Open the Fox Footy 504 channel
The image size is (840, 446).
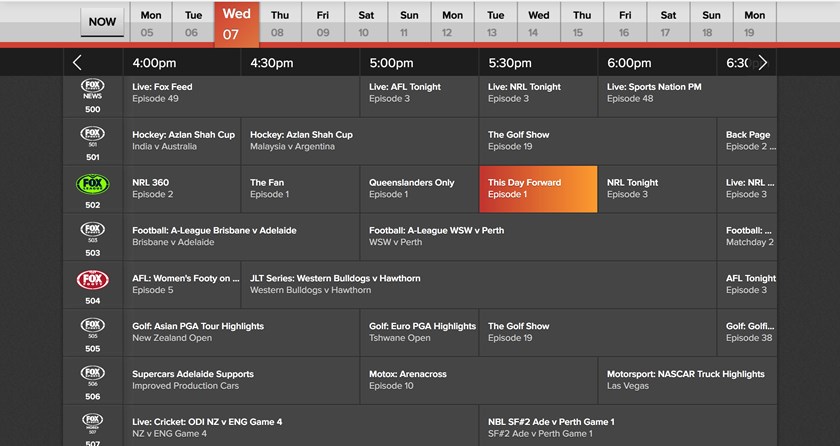click(93, 280)
